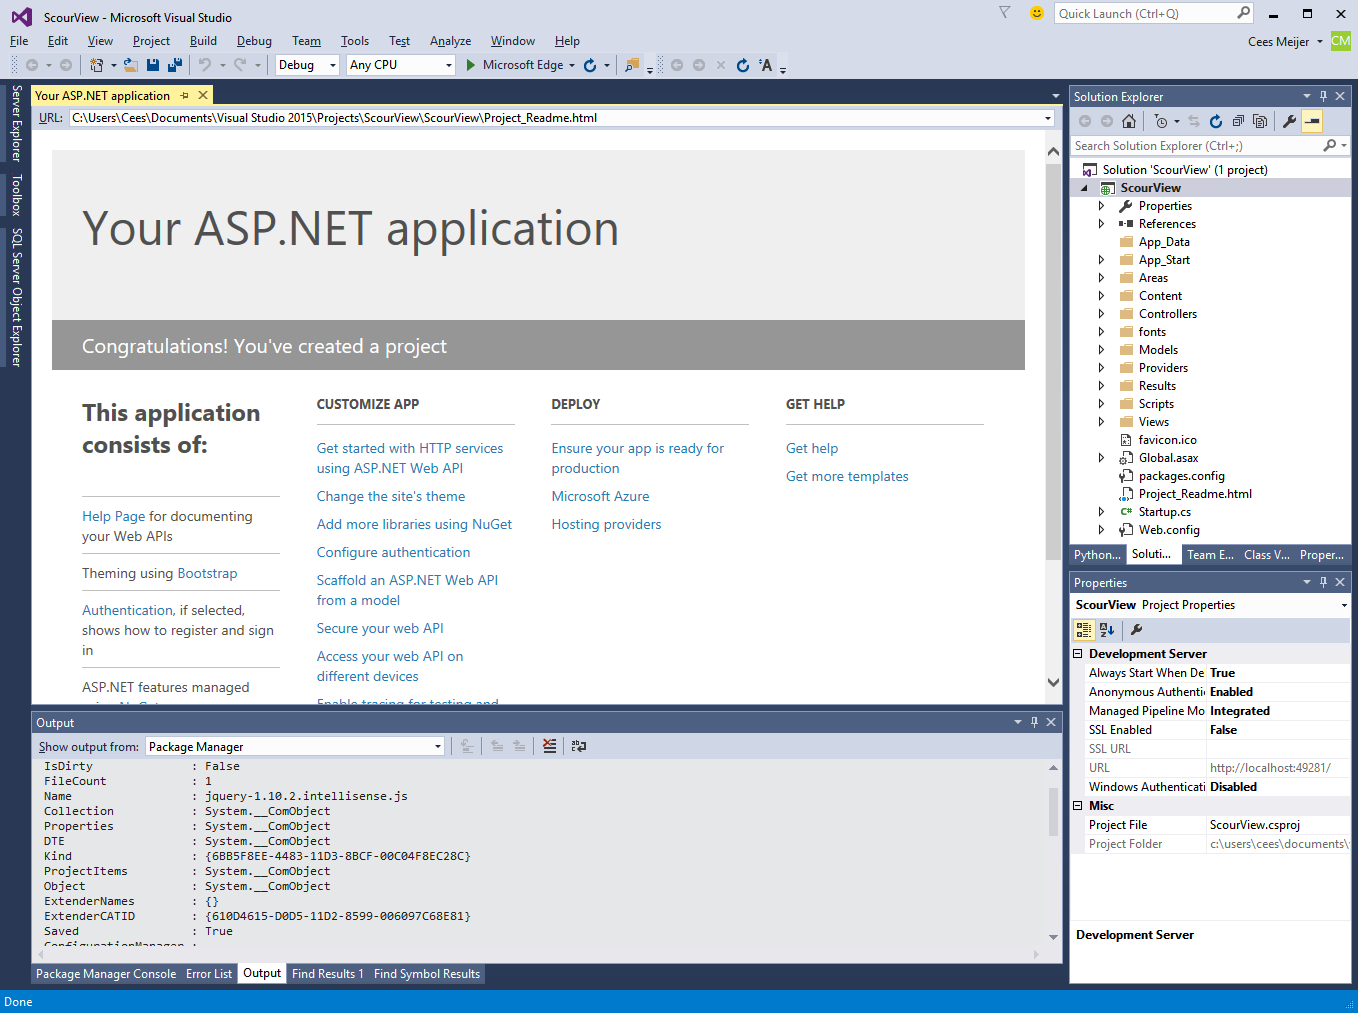Click the Refresh icon in Solution Explorer toolbar
Viewport: 1358px width, 1013px height.
click(1216, 121)
